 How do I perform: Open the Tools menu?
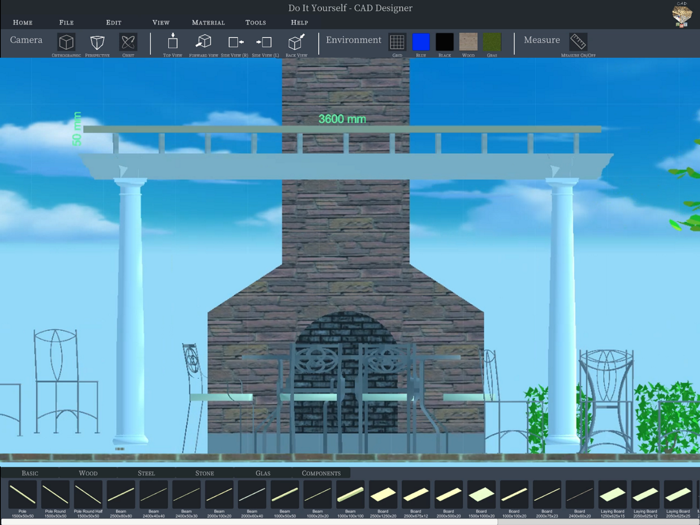(x=255, y=22)
